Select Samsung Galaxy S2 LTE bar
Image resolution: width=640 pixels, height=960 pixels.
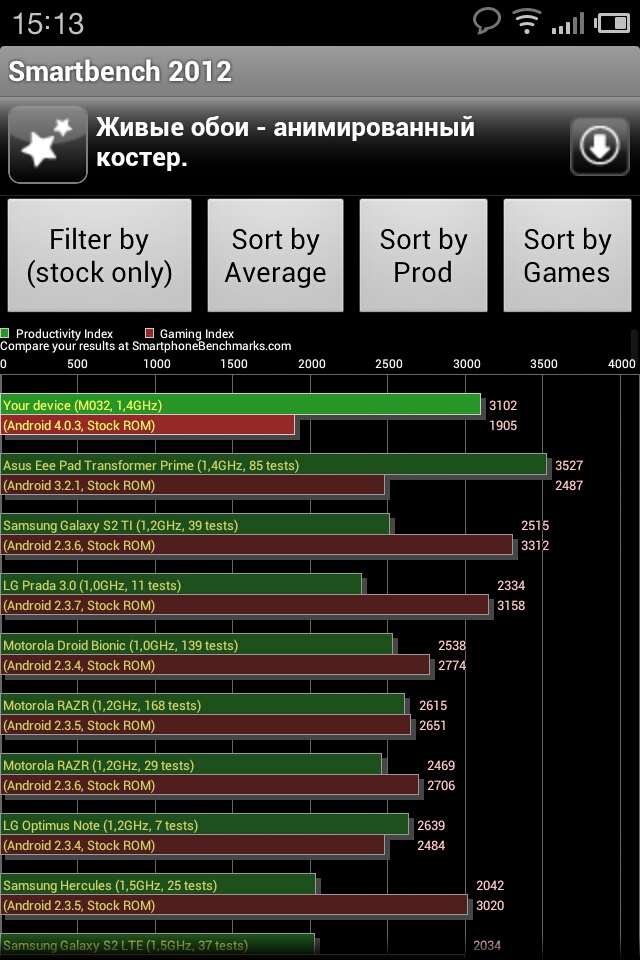tap(157, 945)
